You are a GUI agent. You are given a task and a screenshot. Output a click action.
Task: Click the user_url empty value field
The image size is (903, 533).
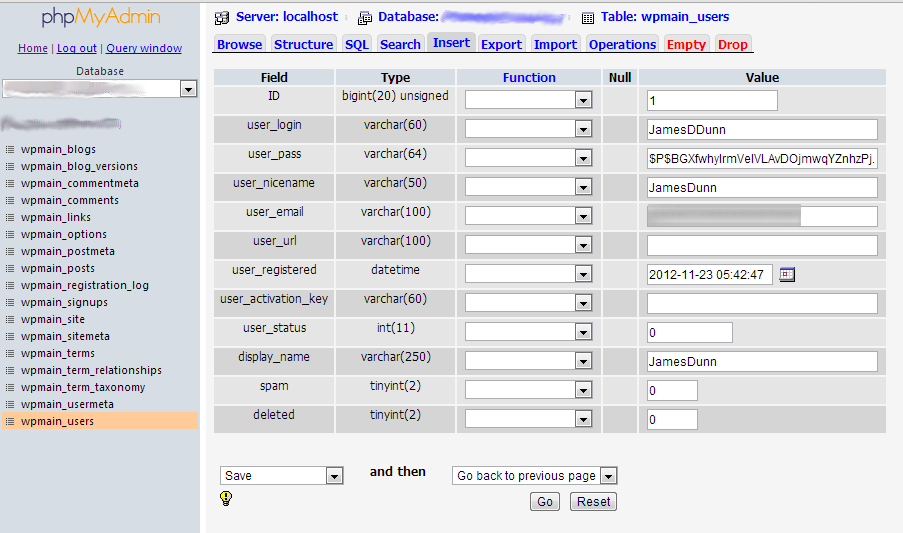click(762, 245)
